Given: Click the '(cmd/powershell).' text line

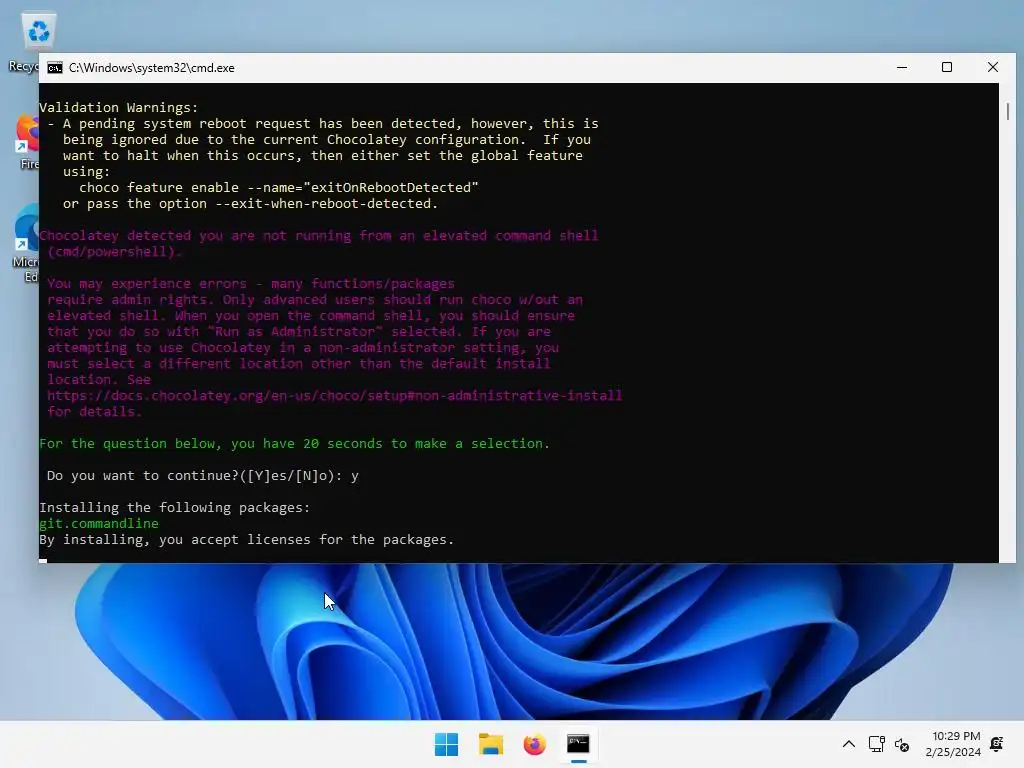Looking at the screenshot, I should 115,251.
